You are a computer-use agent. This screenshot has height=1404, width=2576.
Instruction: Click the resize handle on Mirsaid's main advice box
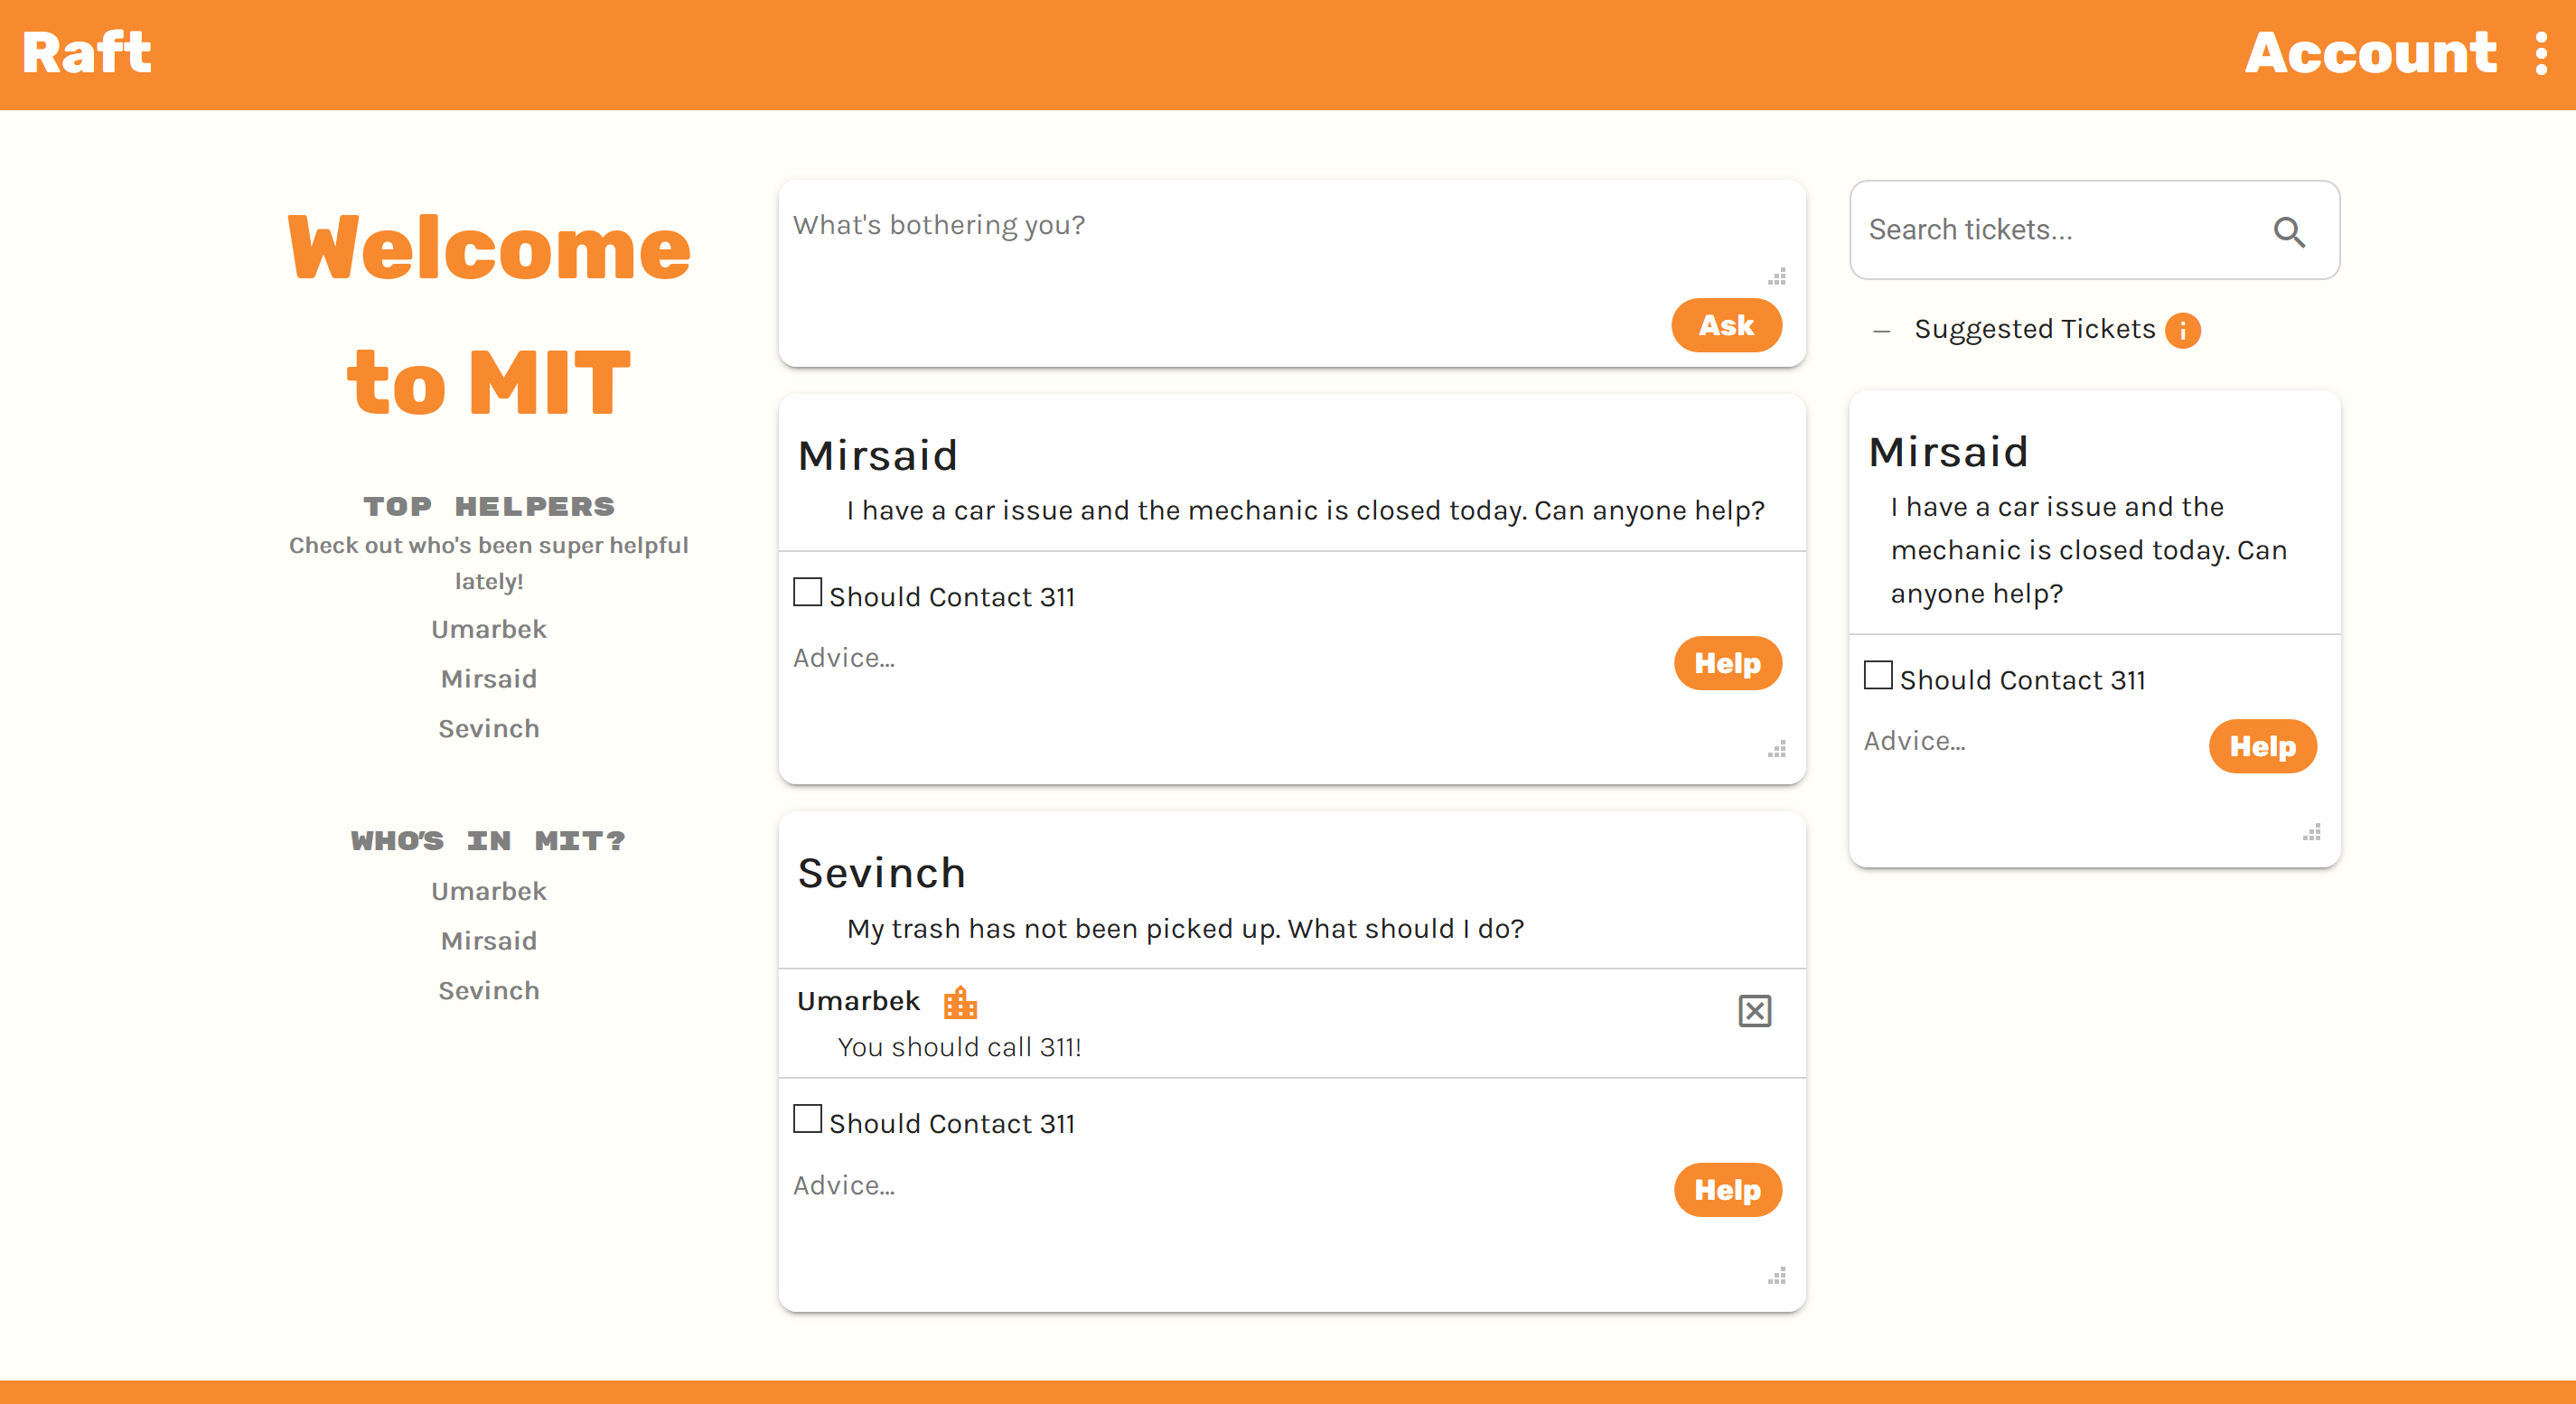(1777, 750)
